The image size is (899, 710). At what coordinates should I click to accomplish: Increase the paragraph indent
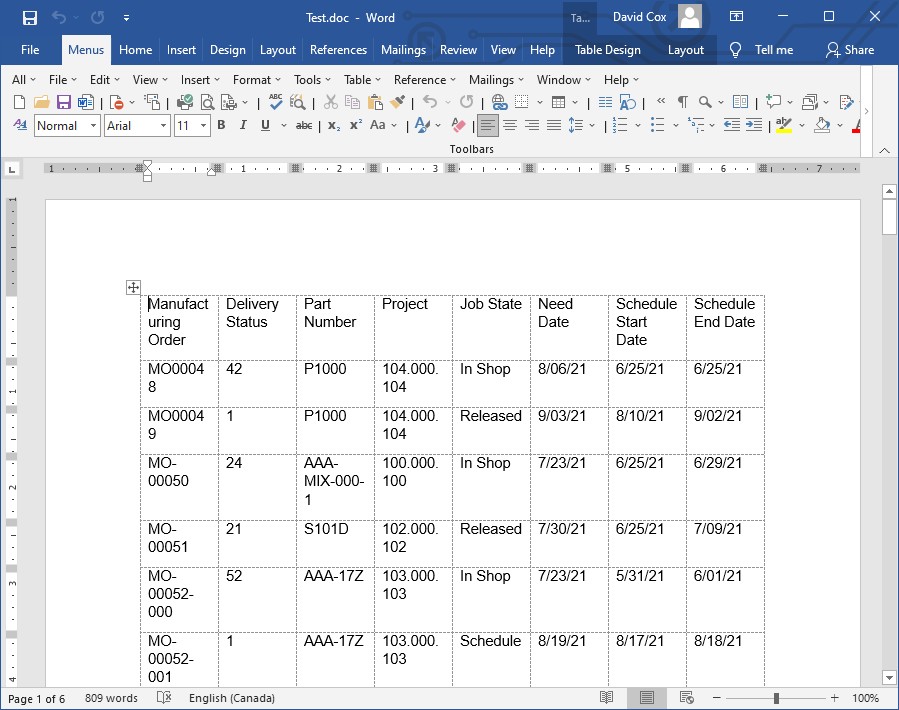tap(754, 125)
